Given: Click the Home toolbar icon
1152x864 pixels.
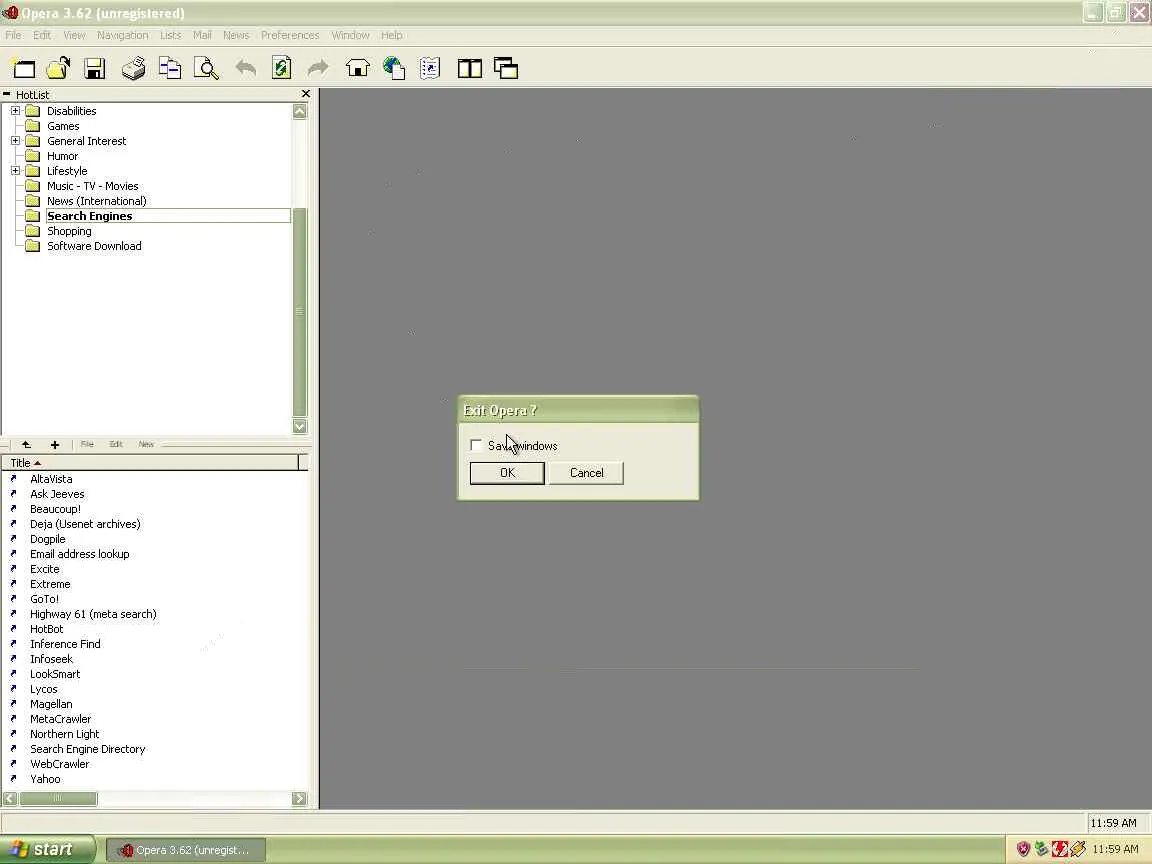Looking at the screenshot, I should pos(358,68).
